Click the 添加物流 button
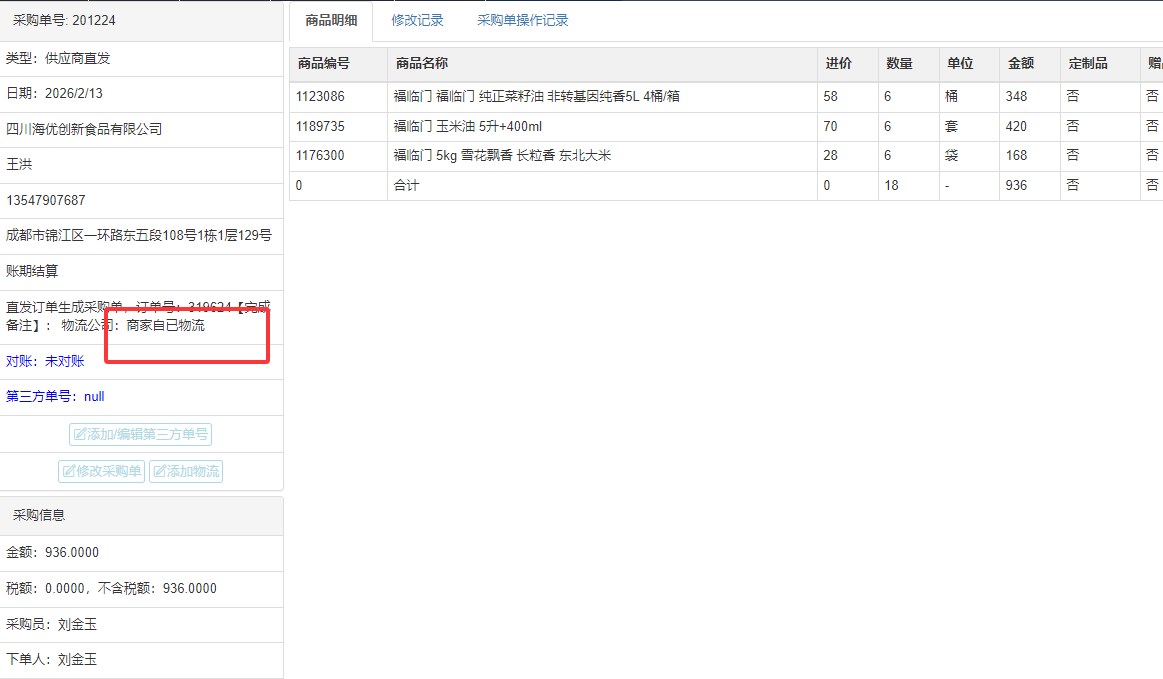Image resolution: width=1163 pixels, height=679 pixels. point(186,471)
